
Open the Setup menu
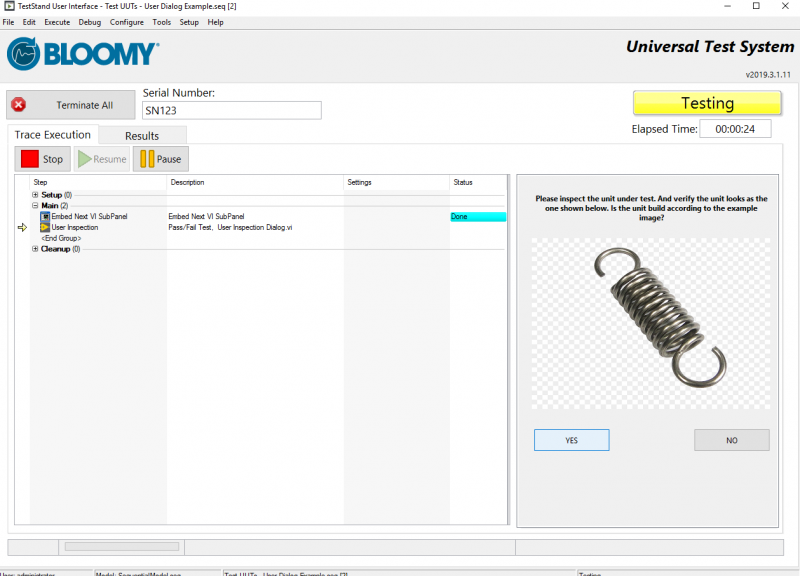pyautogui.click(x=189, y=22)
